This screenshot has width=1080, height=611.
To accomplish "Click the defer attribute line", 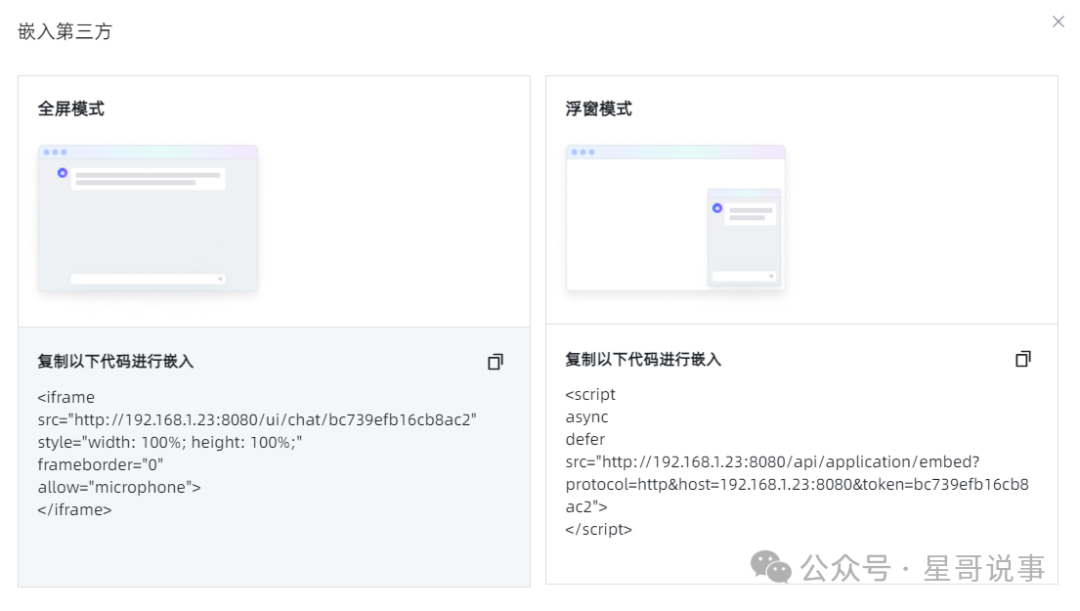I will (585, 439).
